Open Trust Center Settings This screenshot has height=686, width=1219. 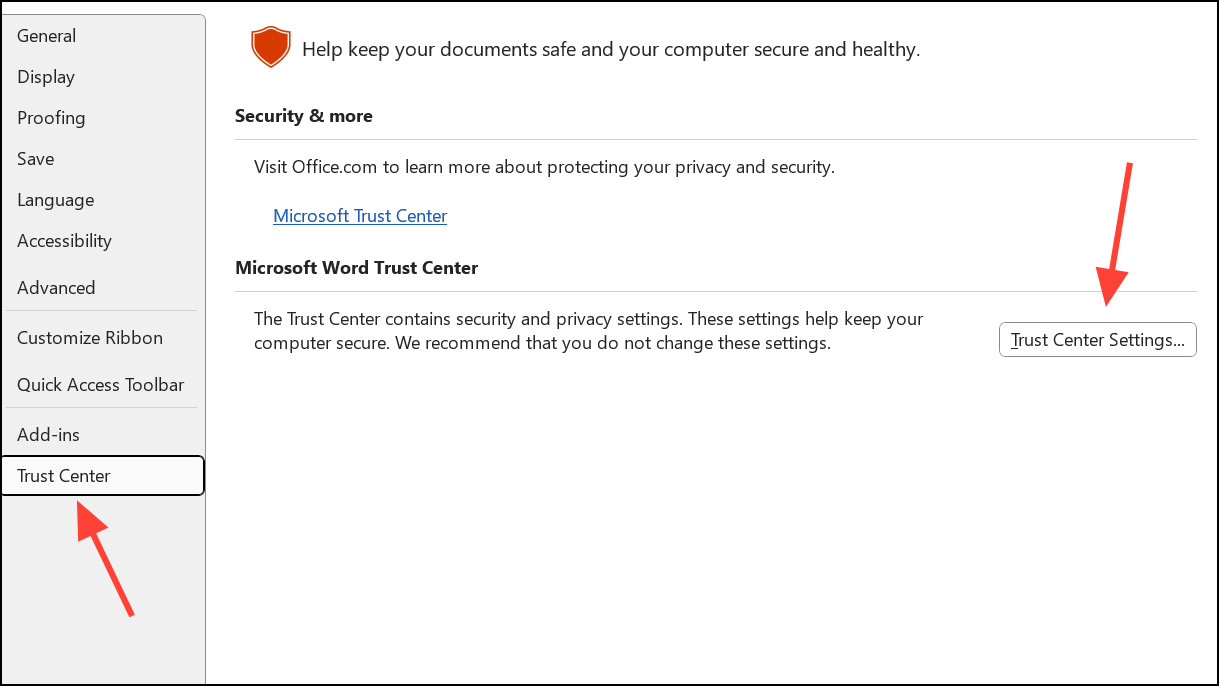click(x=1097, y=339)
